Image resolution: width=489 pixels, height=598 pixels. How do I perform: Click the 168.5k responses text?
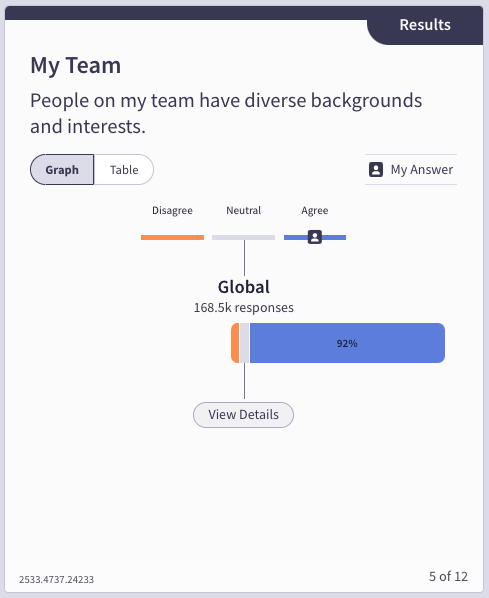[244, 307]
